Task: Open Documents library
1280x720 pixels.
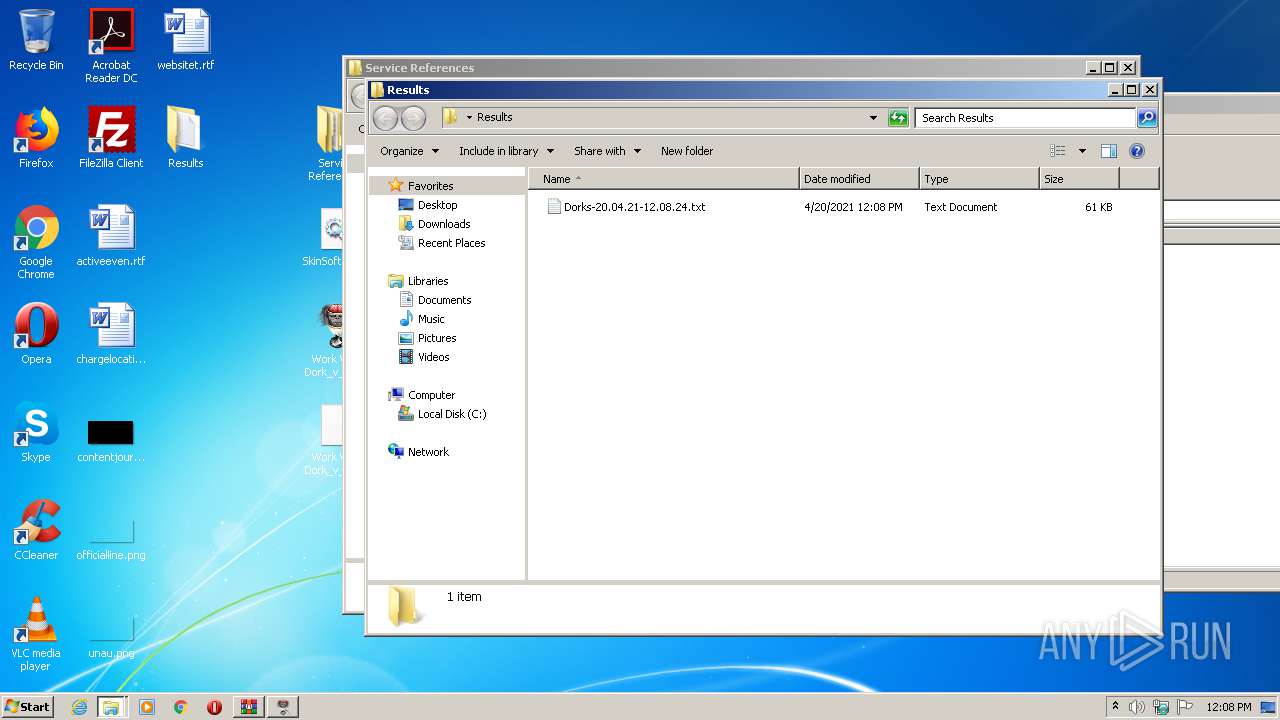Action: click(x=444, y=300)
